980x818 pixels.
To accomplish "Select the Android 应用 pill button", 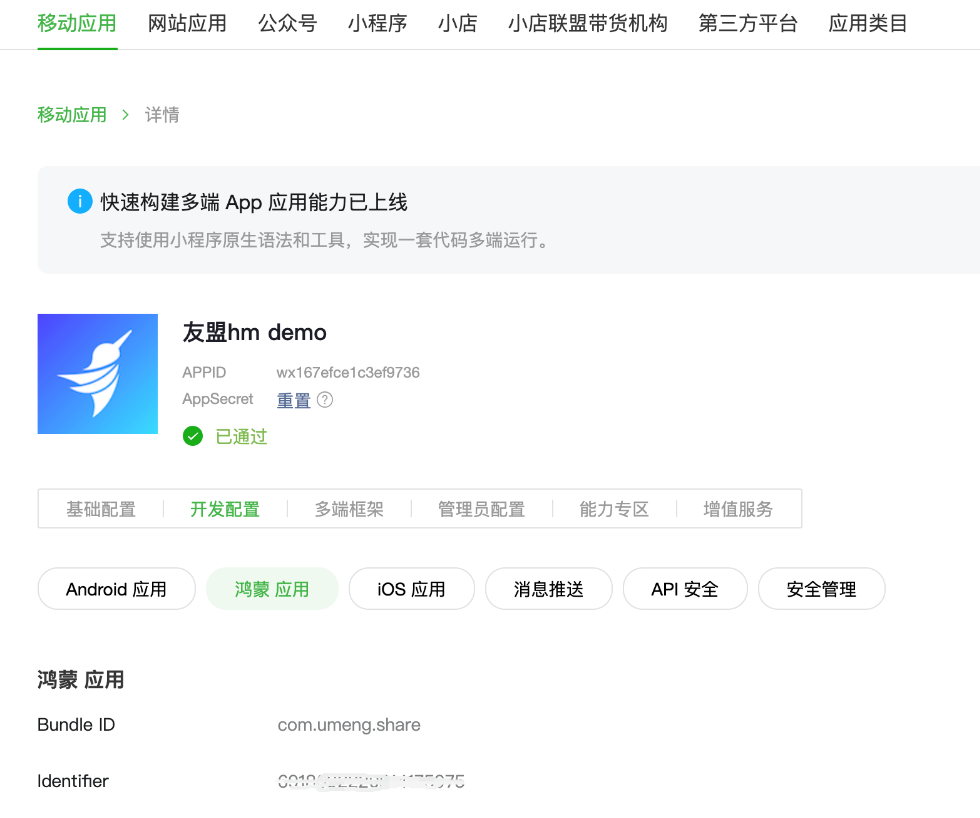I will (x=116, y=589).
